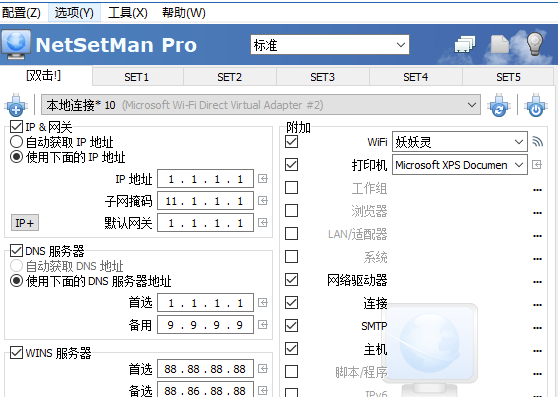This screenshot has height=397, width=558.
Task: Toggle the WINS 服务器 checkbox
Action: coord(16,353)
